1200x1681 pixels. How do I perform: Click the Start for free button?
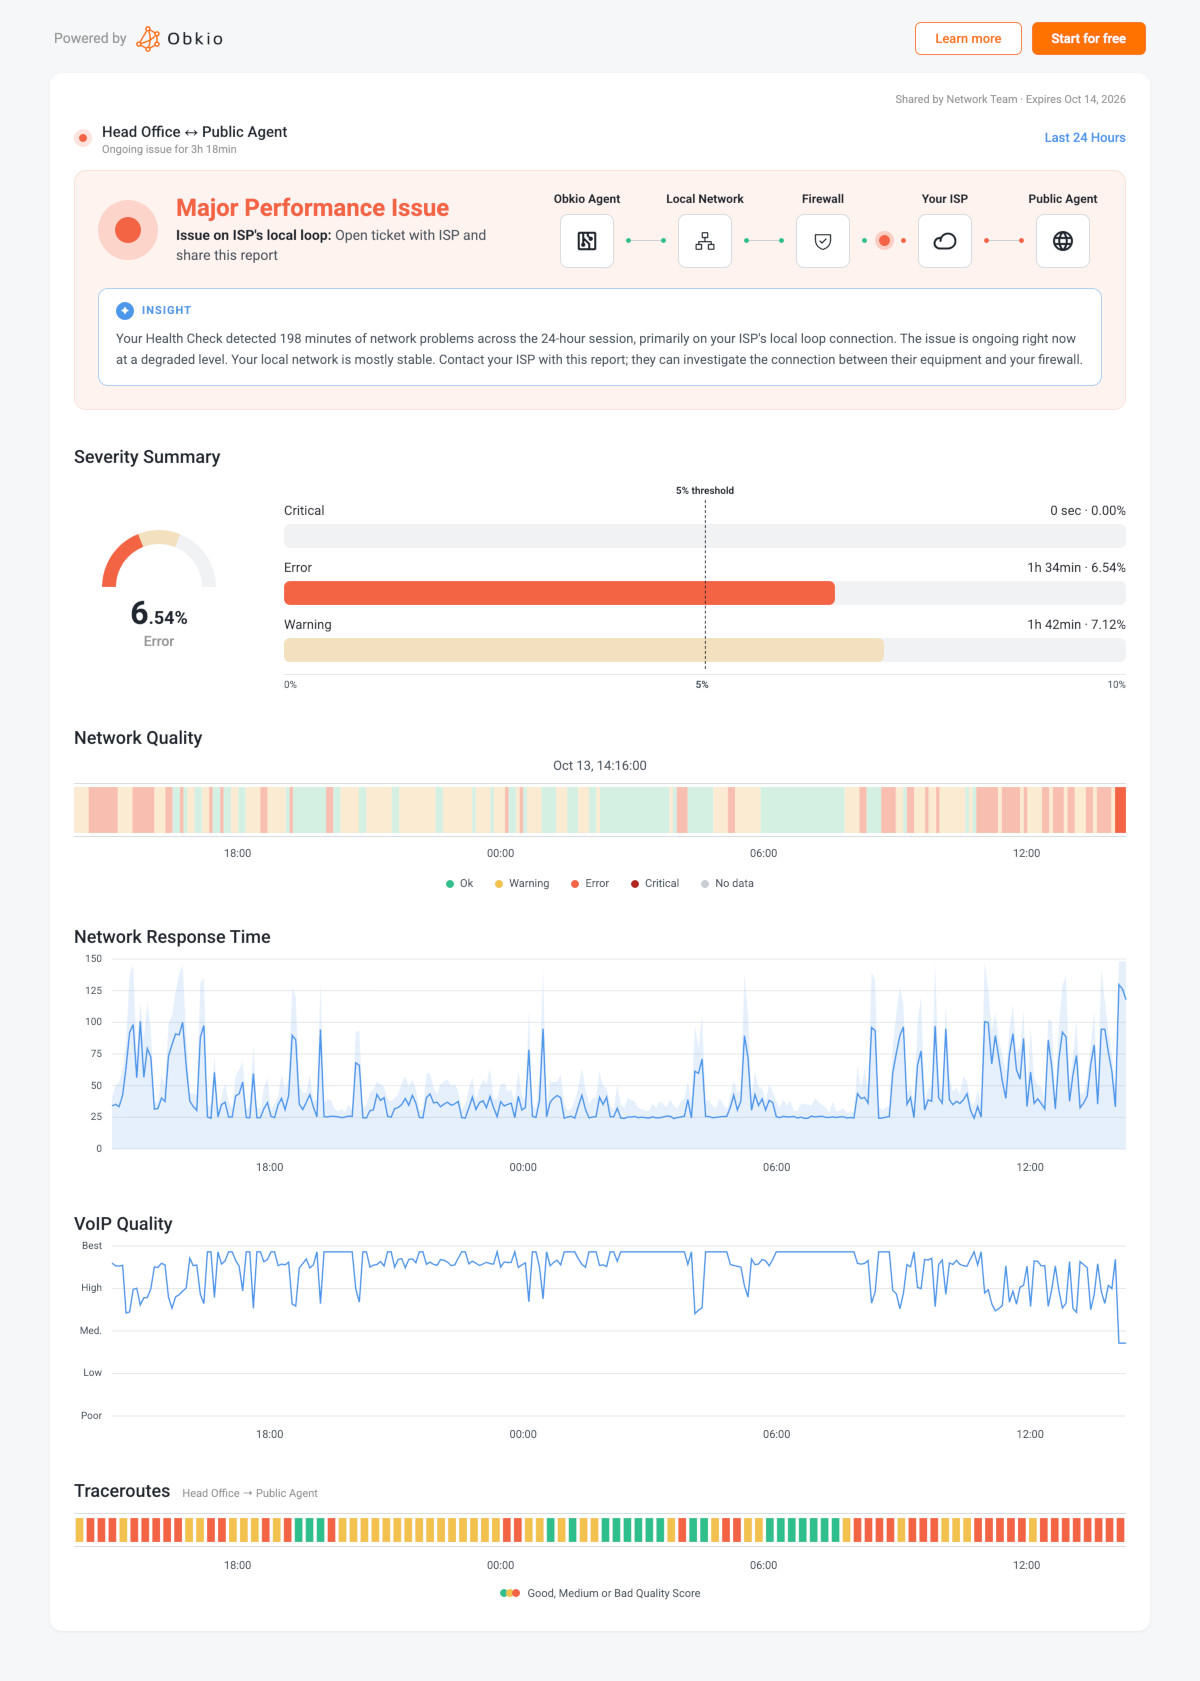[1088, 39]
